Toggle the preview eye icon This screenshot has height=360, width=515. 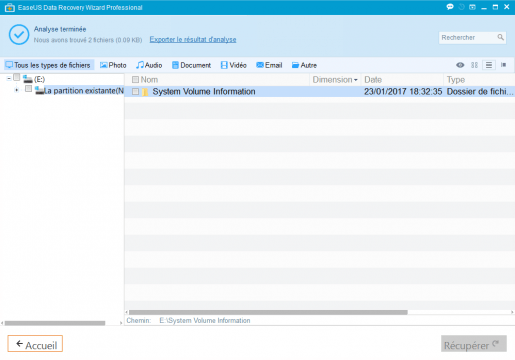460,65
